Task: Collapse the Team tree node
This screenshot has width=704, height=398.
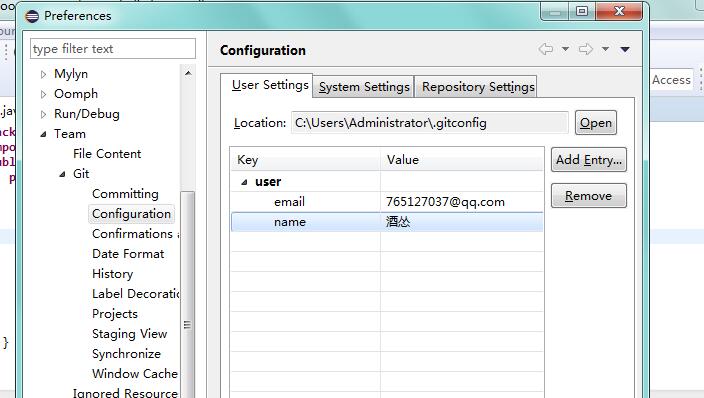Action: [43, 134]
